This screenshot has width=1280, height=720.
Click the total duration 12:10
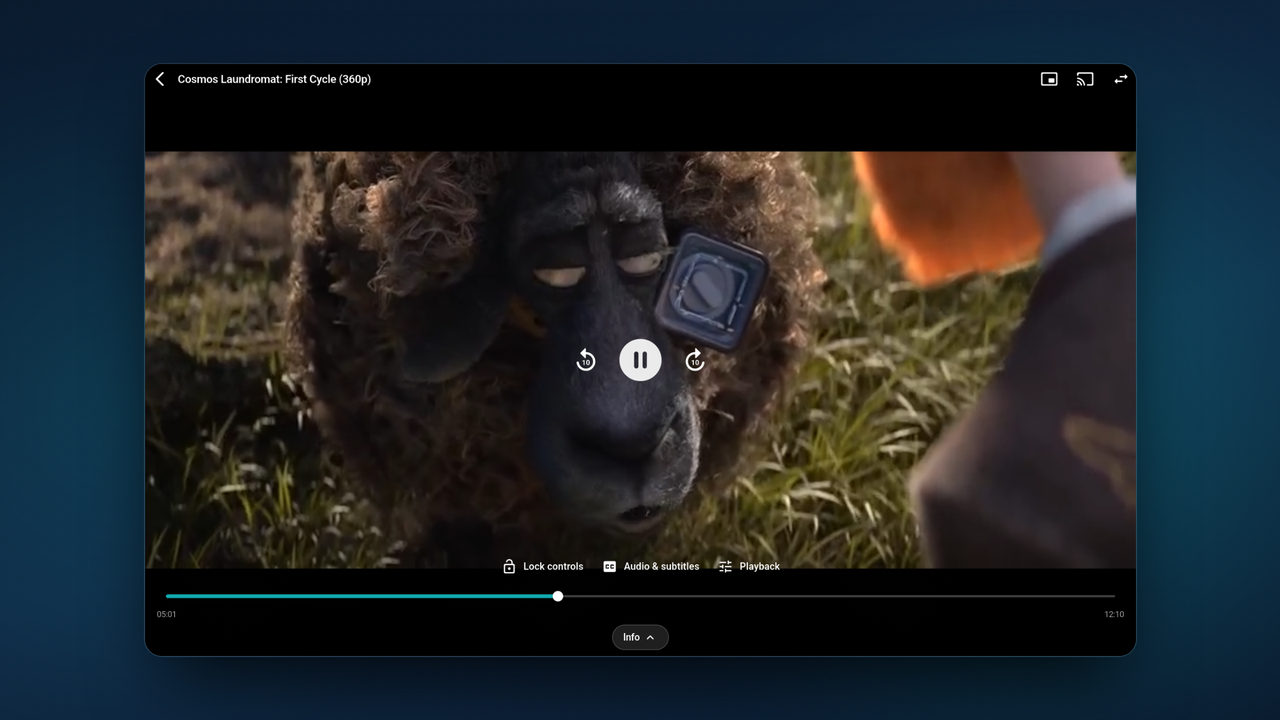point(1114,614)
